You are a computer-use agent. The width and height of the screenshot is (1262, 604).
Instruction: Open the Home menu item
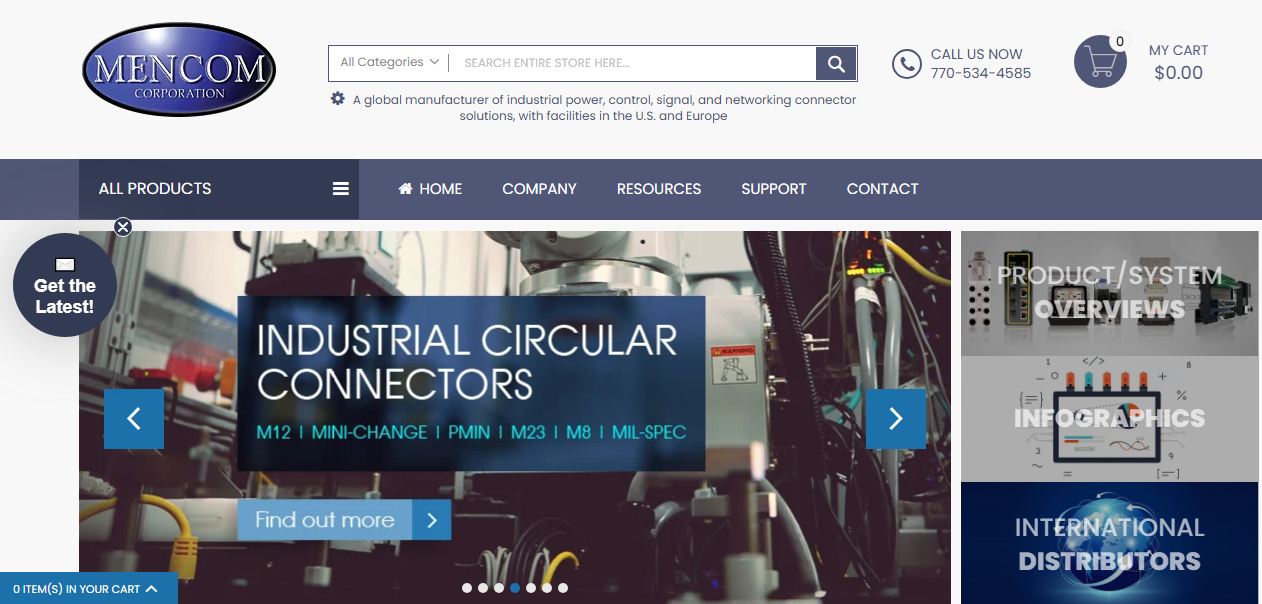pyautogui.click(x=430, y=189)
